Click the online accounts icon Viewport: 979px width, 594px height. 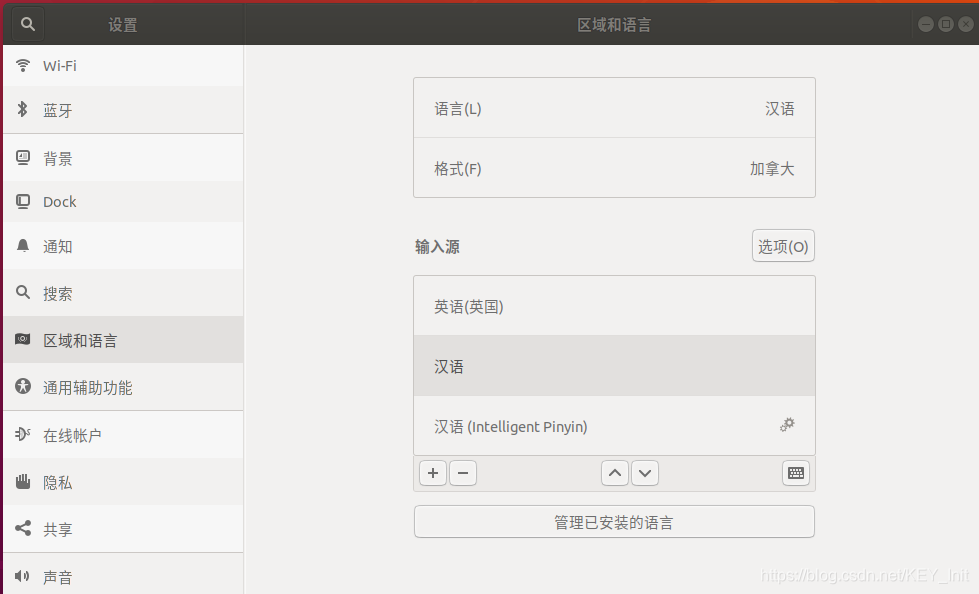23,433
